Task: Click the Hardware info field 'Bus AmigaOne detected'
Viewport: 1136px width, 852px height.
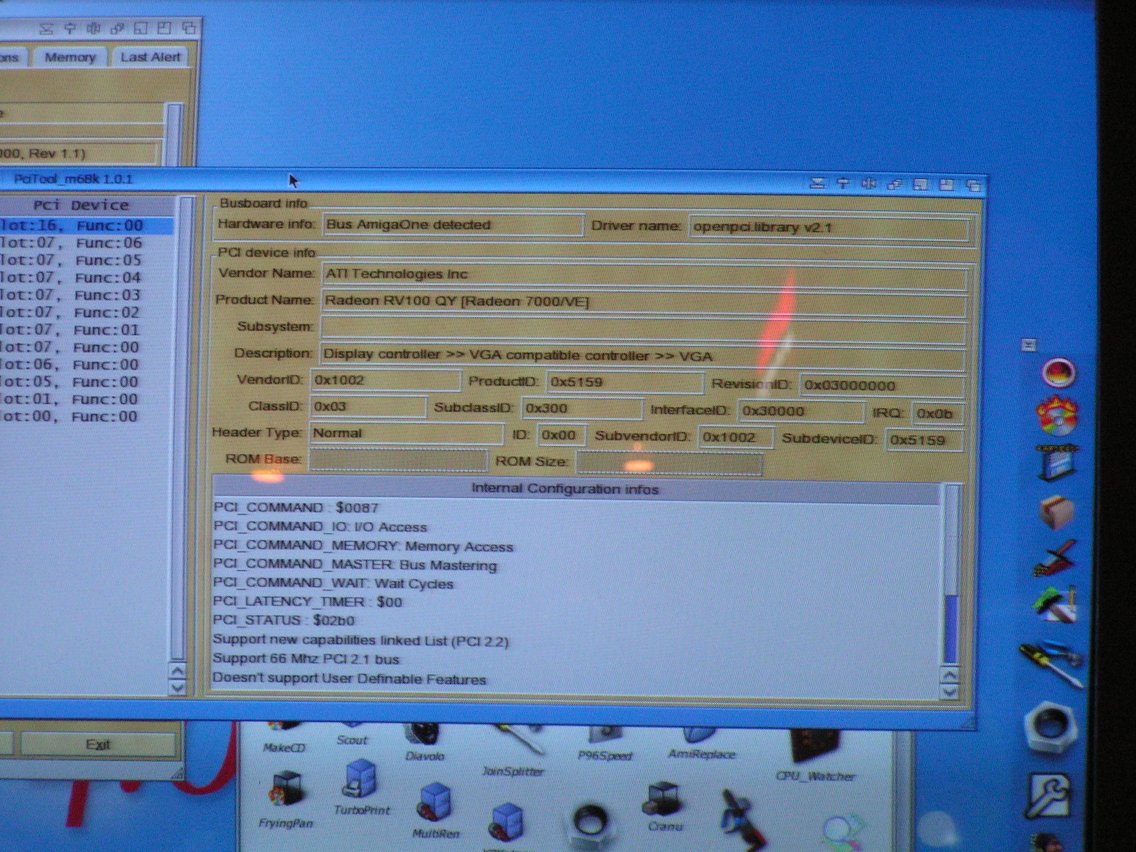Action: [x=452, y=225]
